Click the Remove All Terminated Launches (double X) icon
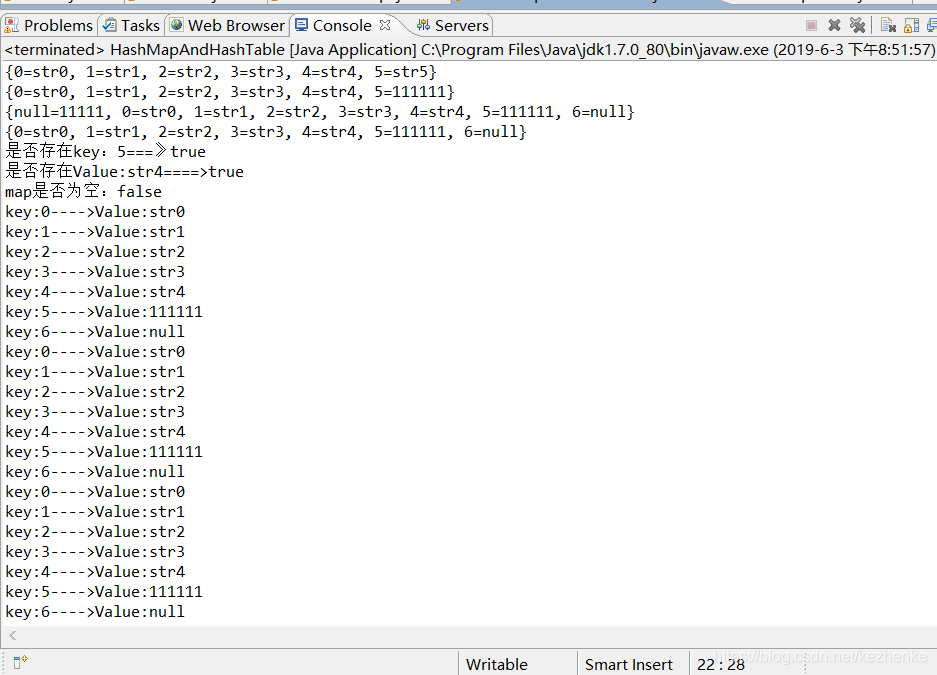The image size is (937, 675). (857, 25)
